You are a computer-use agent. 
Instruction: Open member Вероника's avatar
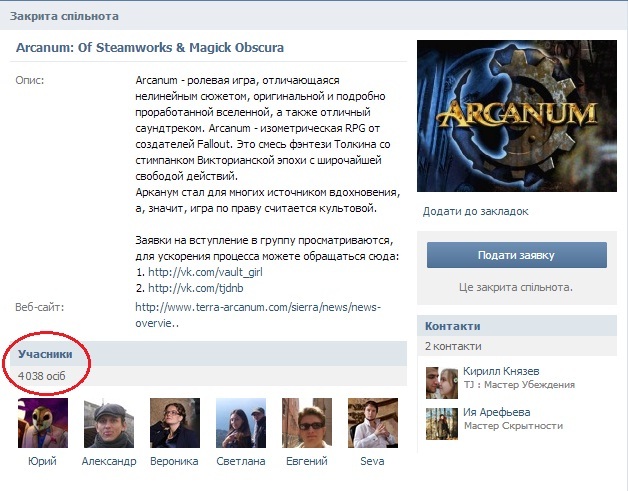175,423
